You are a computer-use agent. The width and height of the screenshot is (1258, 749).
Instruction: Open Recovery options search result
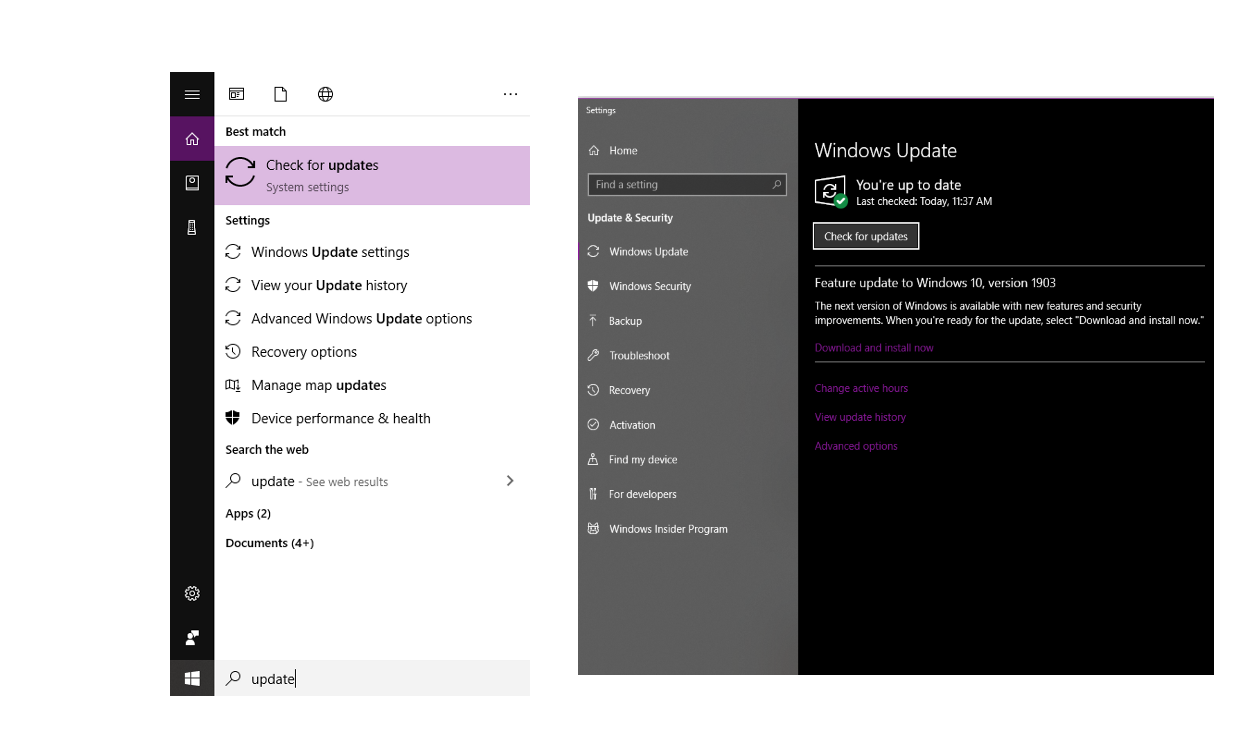point(372,352)
